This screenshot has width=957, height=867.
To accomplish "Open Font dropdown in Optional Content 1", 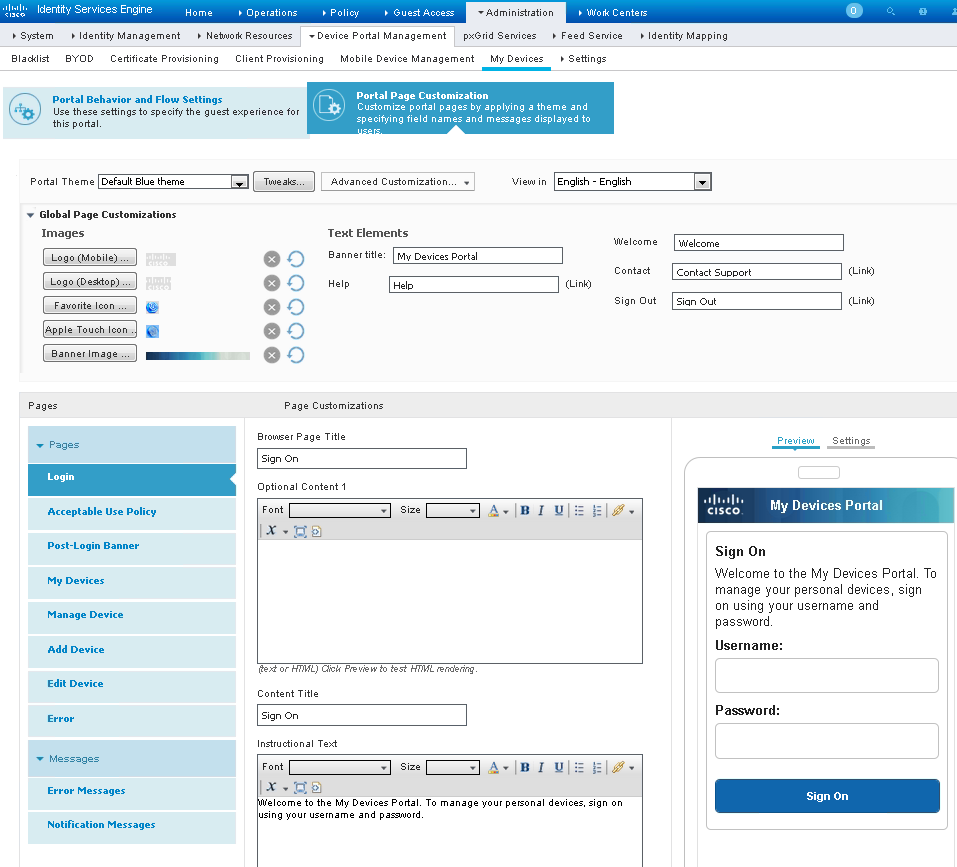I will 340,511.
